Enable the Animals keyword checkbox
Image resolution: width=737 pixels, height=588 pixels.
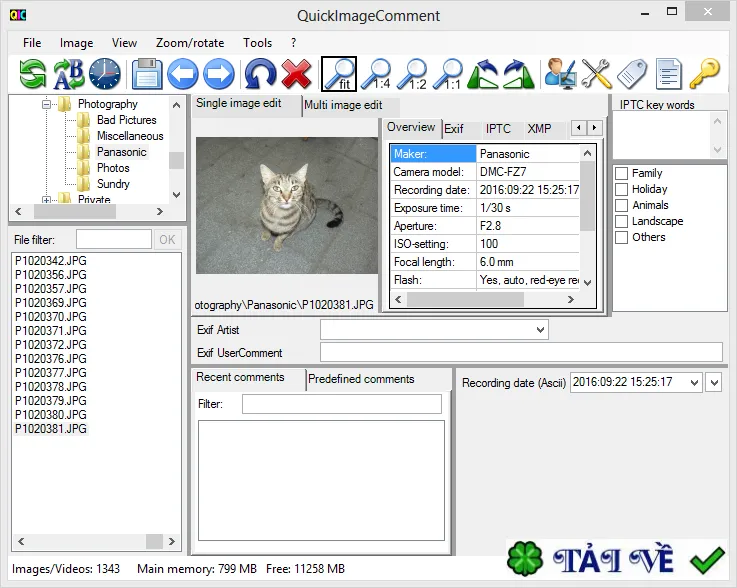[621, 205]
